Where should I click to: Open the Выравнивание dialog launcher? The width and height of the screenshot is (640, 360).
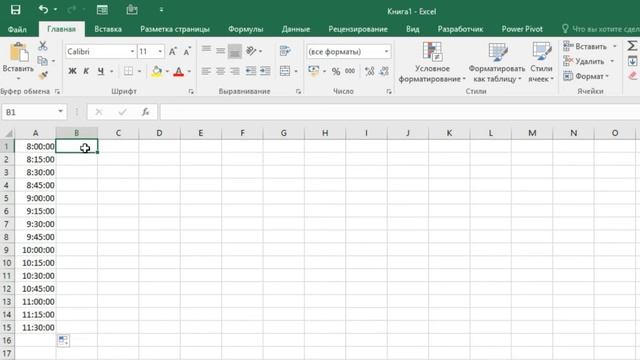pyautogui.click(x=298, y=92)
